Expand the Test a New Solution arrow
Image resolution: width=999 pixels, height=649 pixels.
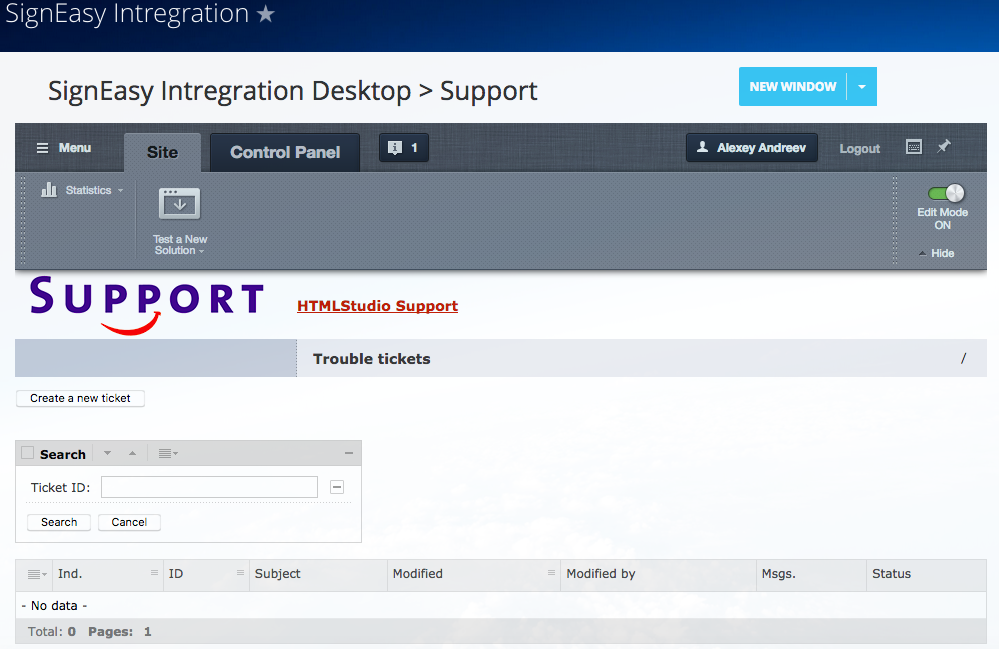coord(201,251)
